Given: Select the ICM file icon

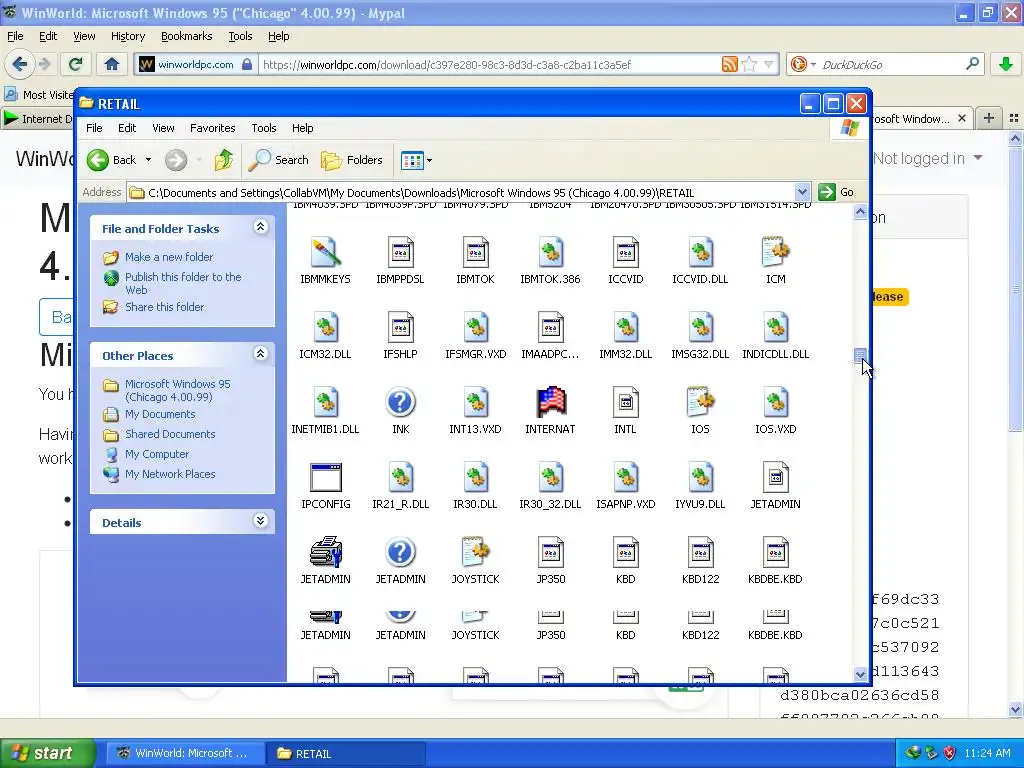Looking at the screenshot, I should point(776,253).
